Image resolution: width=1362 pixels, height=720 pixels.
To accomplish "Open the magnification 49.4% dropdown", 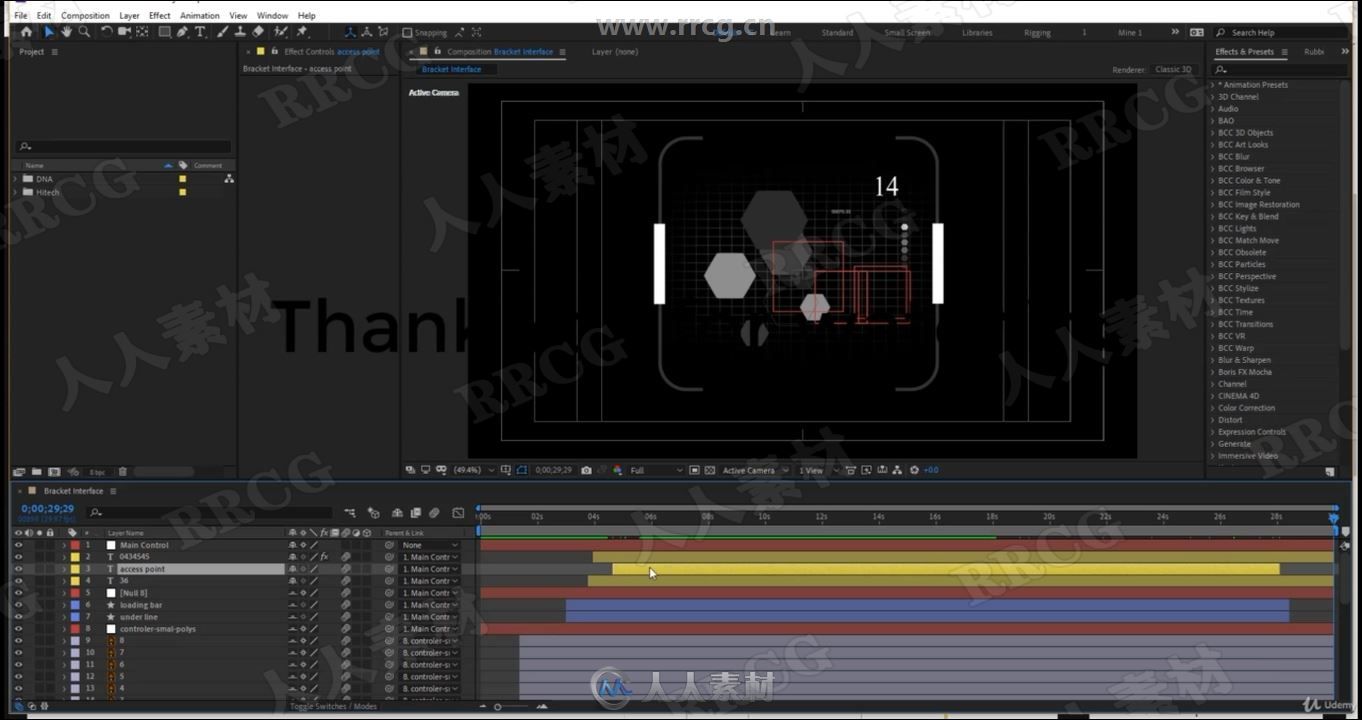I will [474, 470].
